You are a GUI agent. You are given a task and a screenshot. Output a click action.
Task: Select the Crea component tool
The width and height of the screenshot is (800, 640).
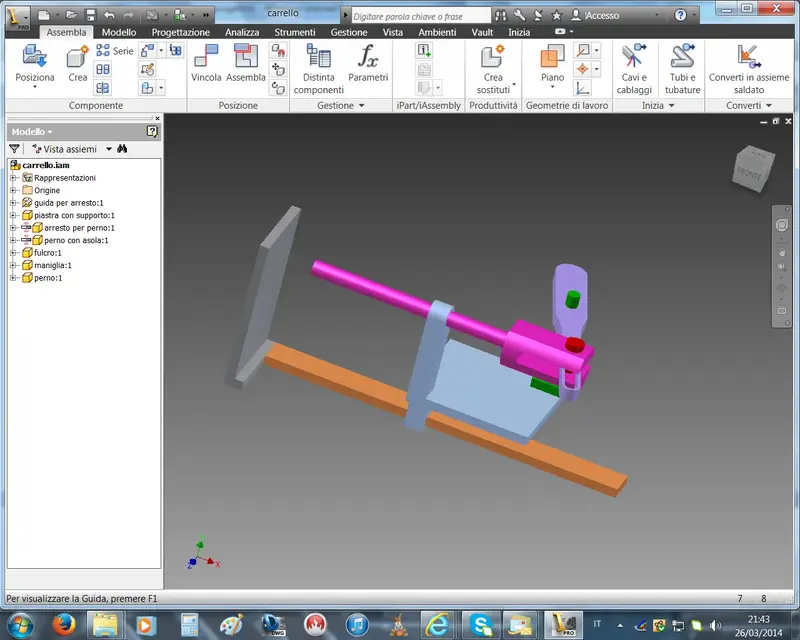78,63
